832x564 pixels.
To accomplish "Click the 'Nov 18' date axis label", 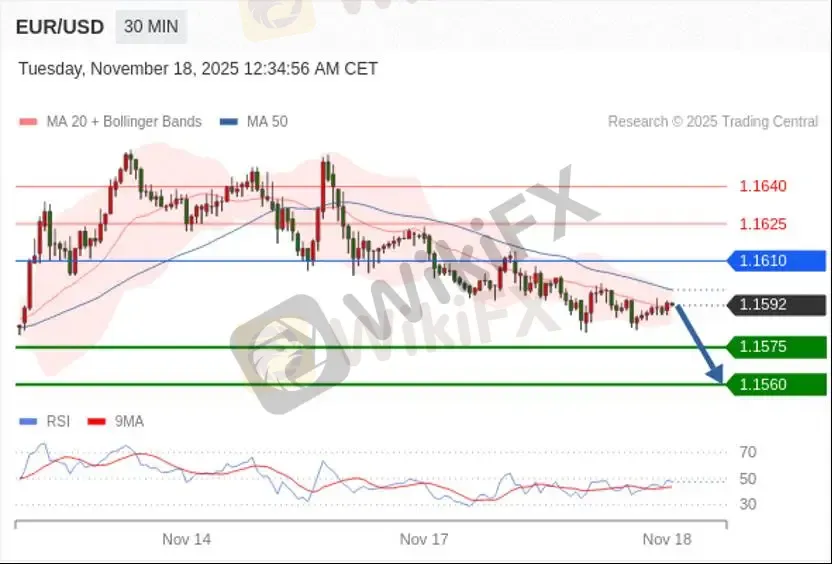I will tap(667, 540).
